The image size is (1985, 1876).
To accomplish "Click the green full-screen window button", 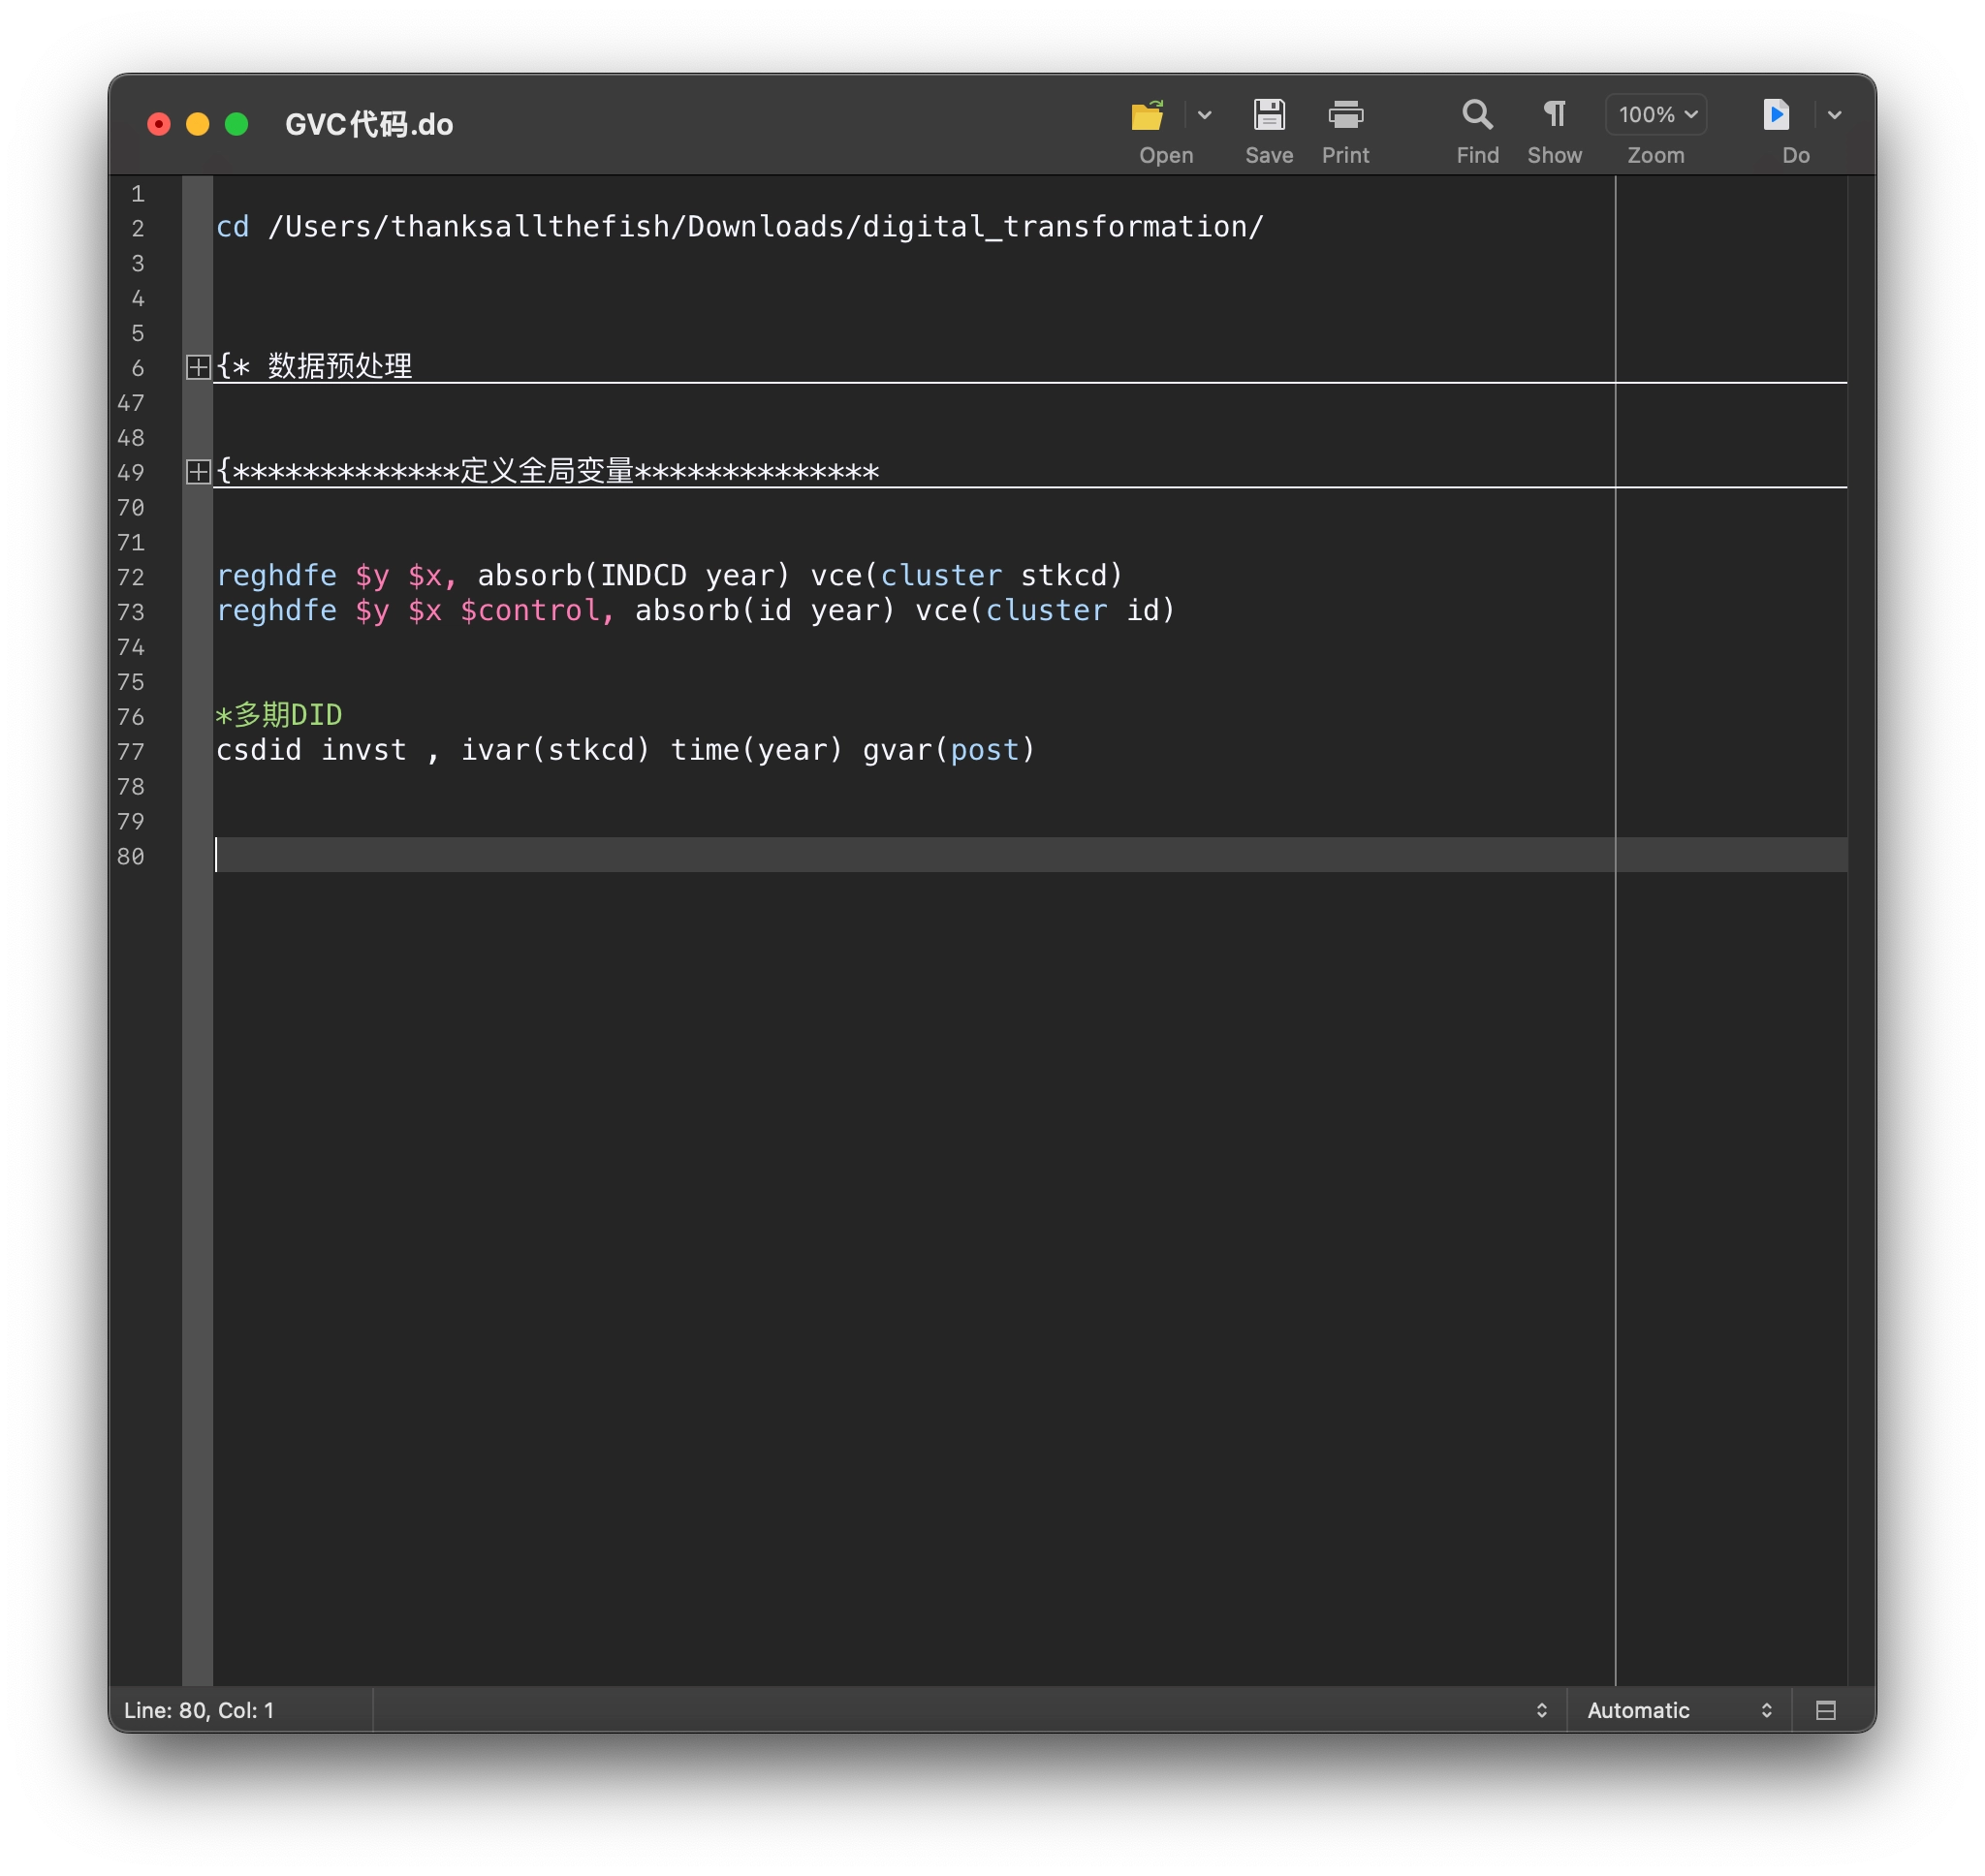I will point(236,124).
